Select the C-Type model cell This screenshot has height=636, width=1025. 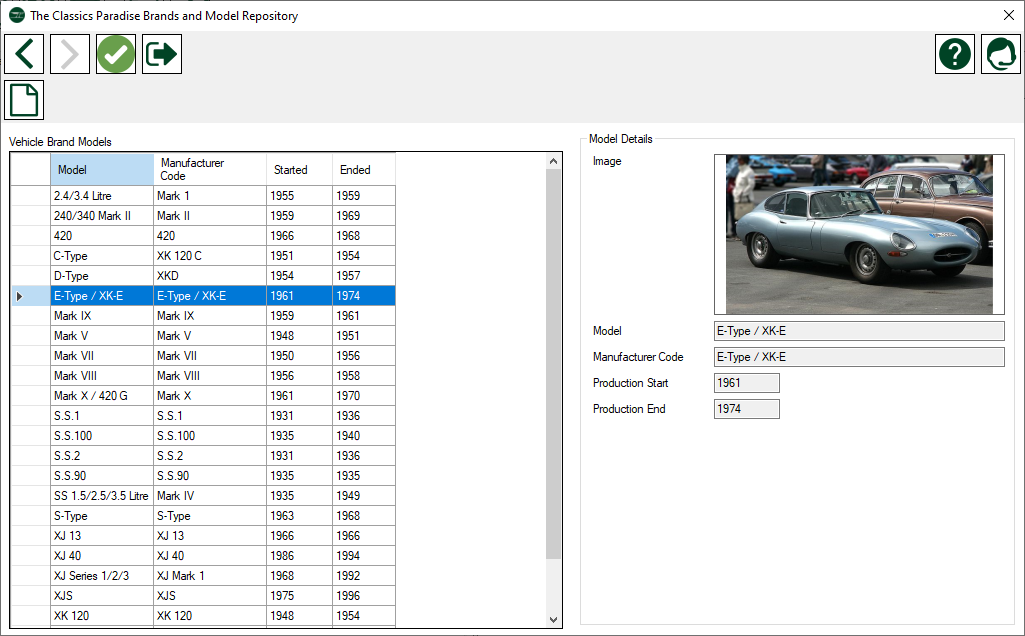102,256
